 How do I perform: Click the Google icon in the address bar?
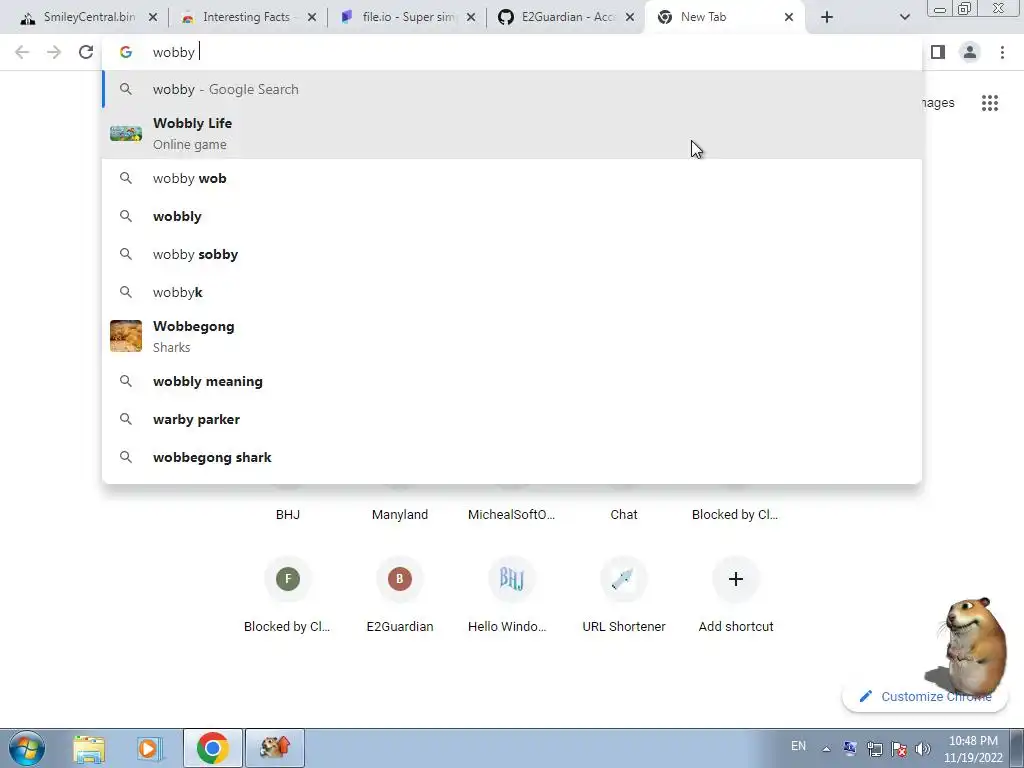click(x=125, y=52)
